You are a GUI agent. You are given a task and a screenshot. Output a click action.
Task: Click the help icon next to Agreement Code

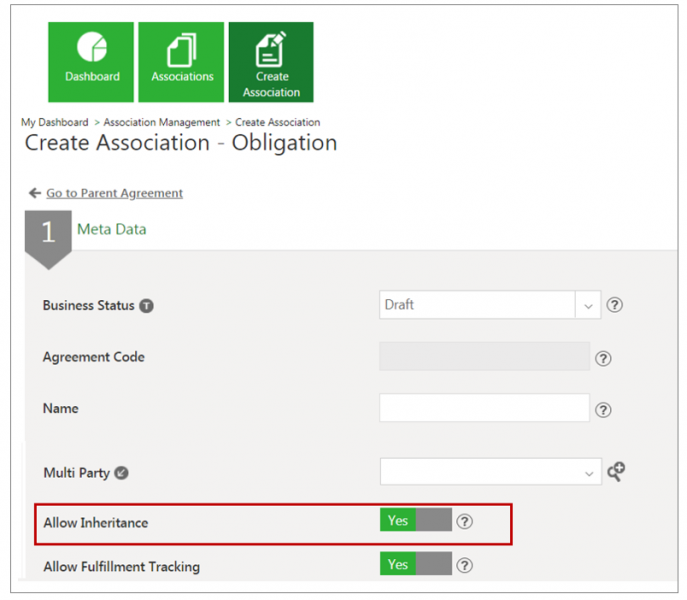coord(603,358)
